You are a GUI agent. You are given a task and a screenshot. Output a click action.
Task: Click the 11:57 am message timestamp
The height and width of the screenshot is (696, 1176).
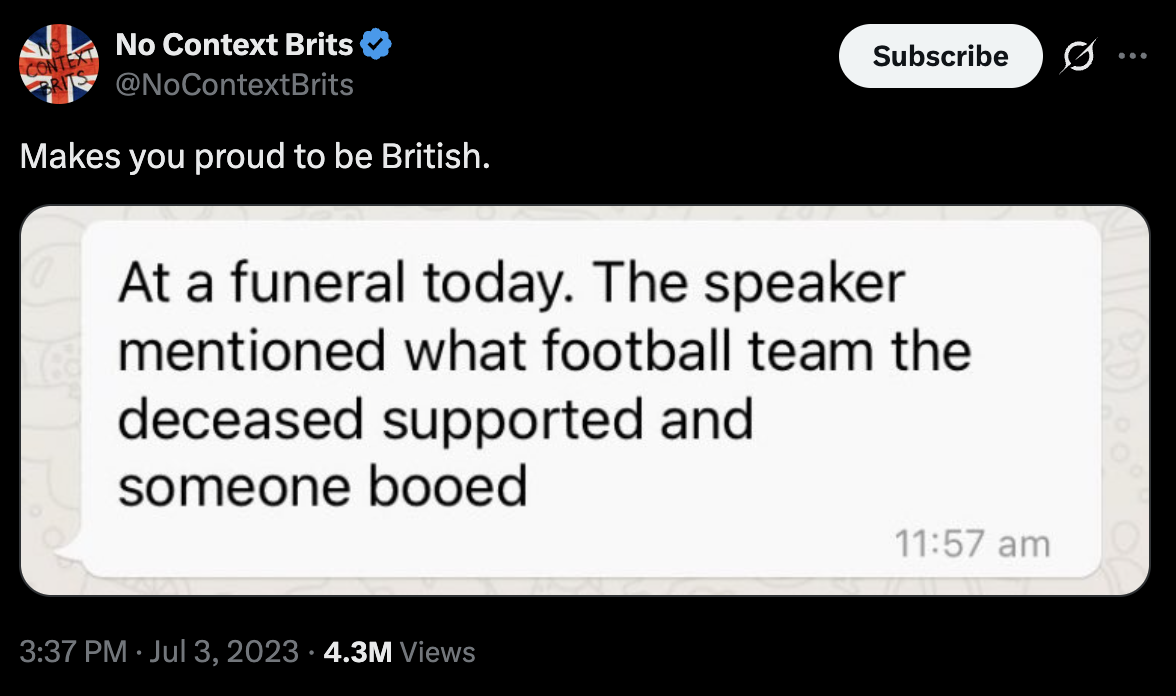972,545
